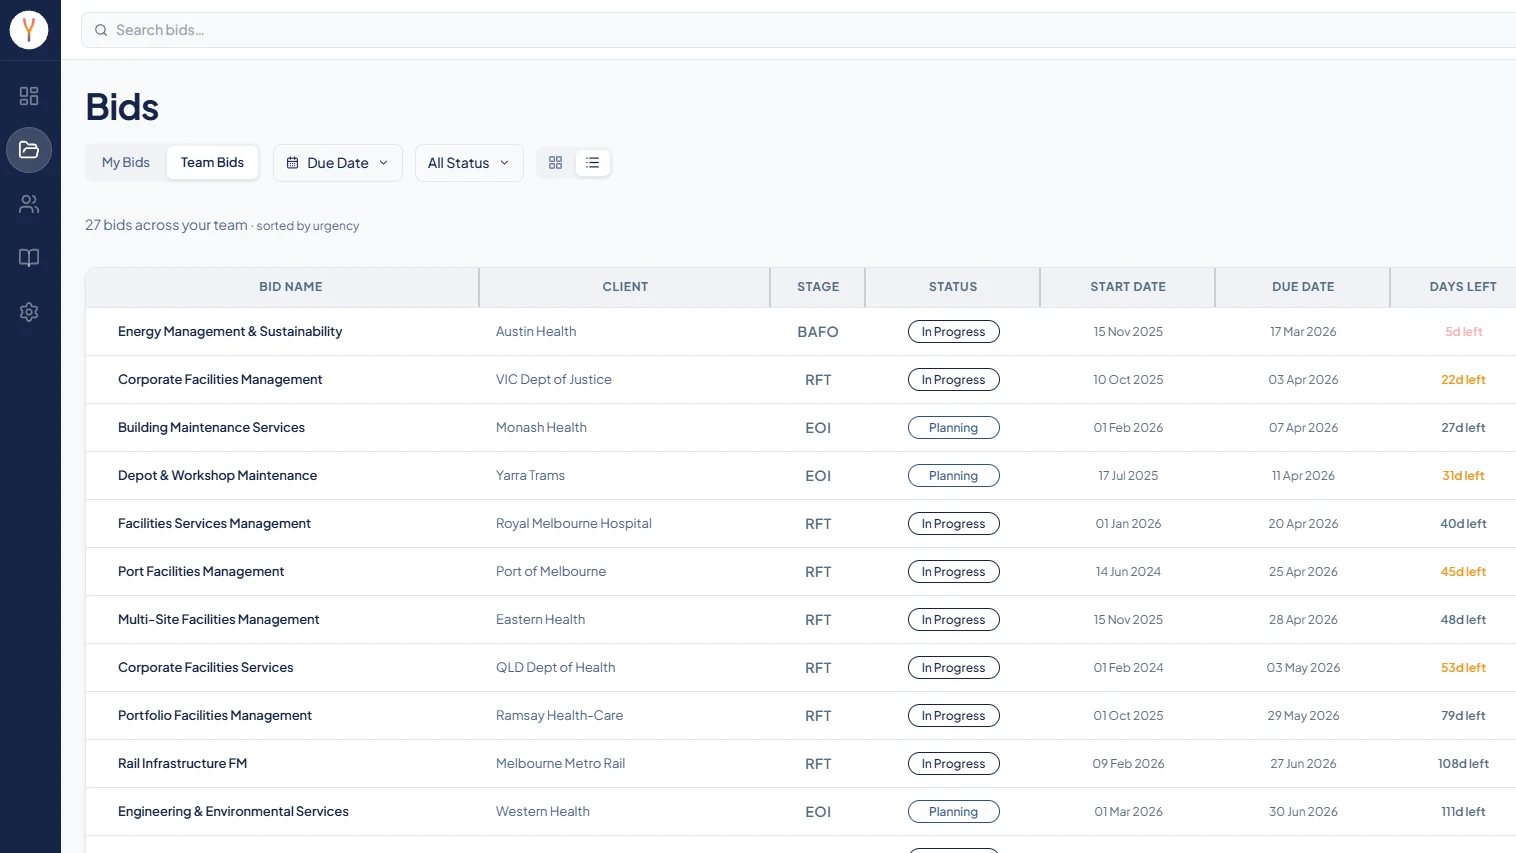Open Facilities Services Management bid
Image resolution: width=1516 pixels, height=853 pixels.
(x=214, y=524)
